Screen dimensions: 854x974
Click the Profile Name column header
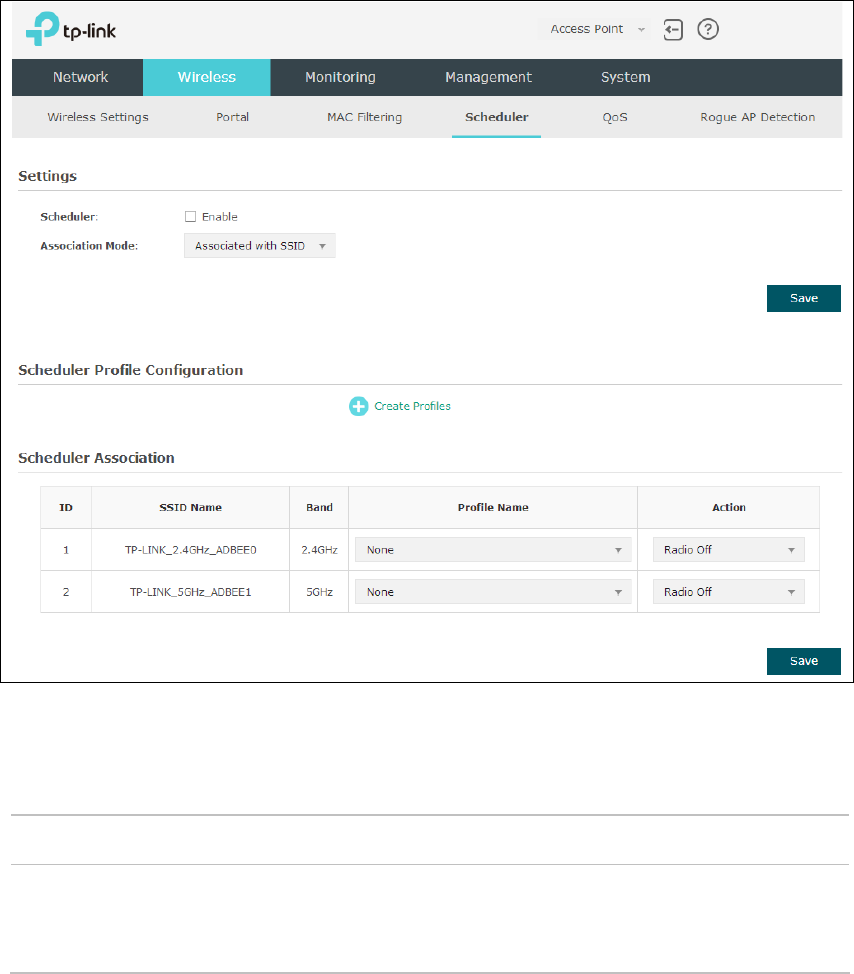coord(493,507)
